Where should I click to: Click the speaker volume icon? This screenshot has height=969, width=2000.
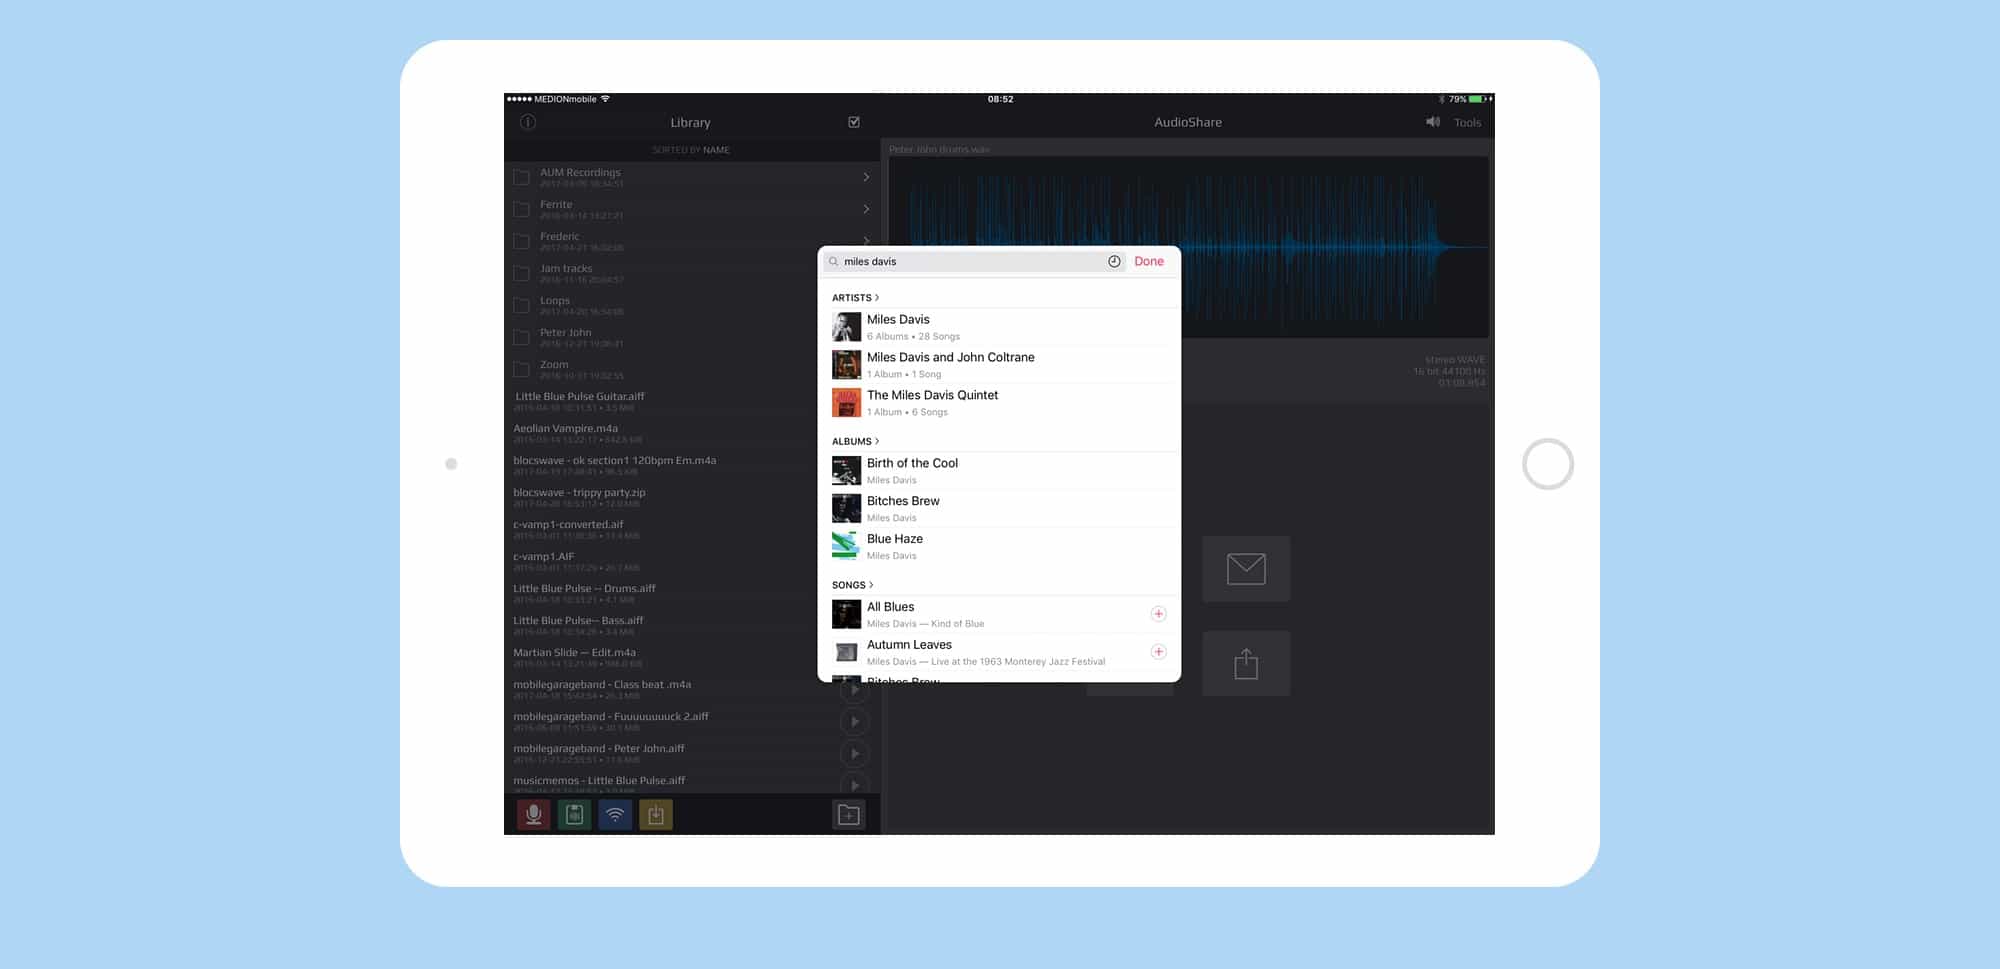point(1432,122)
